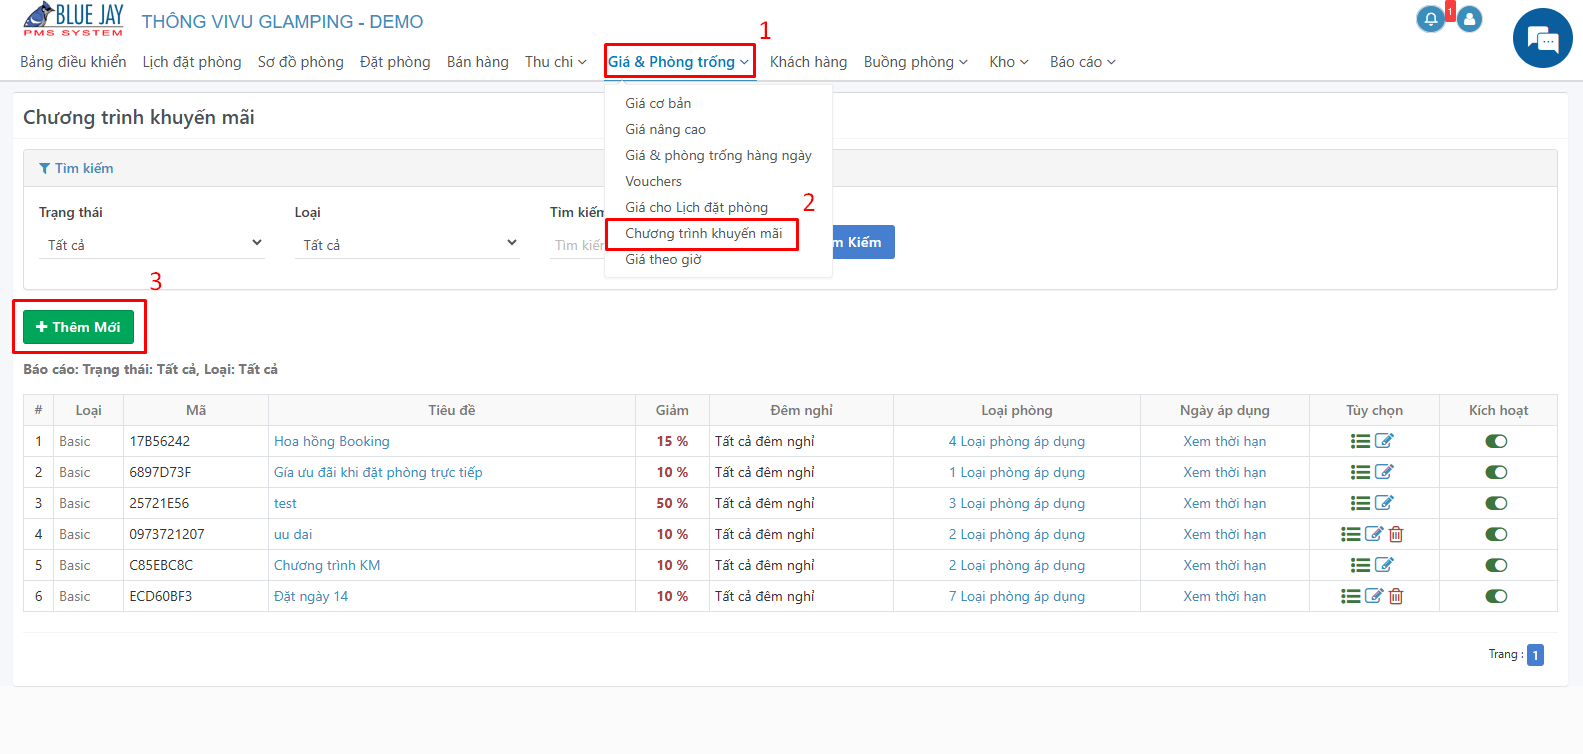Screen dimensions: 1583x754
Task: Open Sơ đồ phòng page
Action: (301, 62)
